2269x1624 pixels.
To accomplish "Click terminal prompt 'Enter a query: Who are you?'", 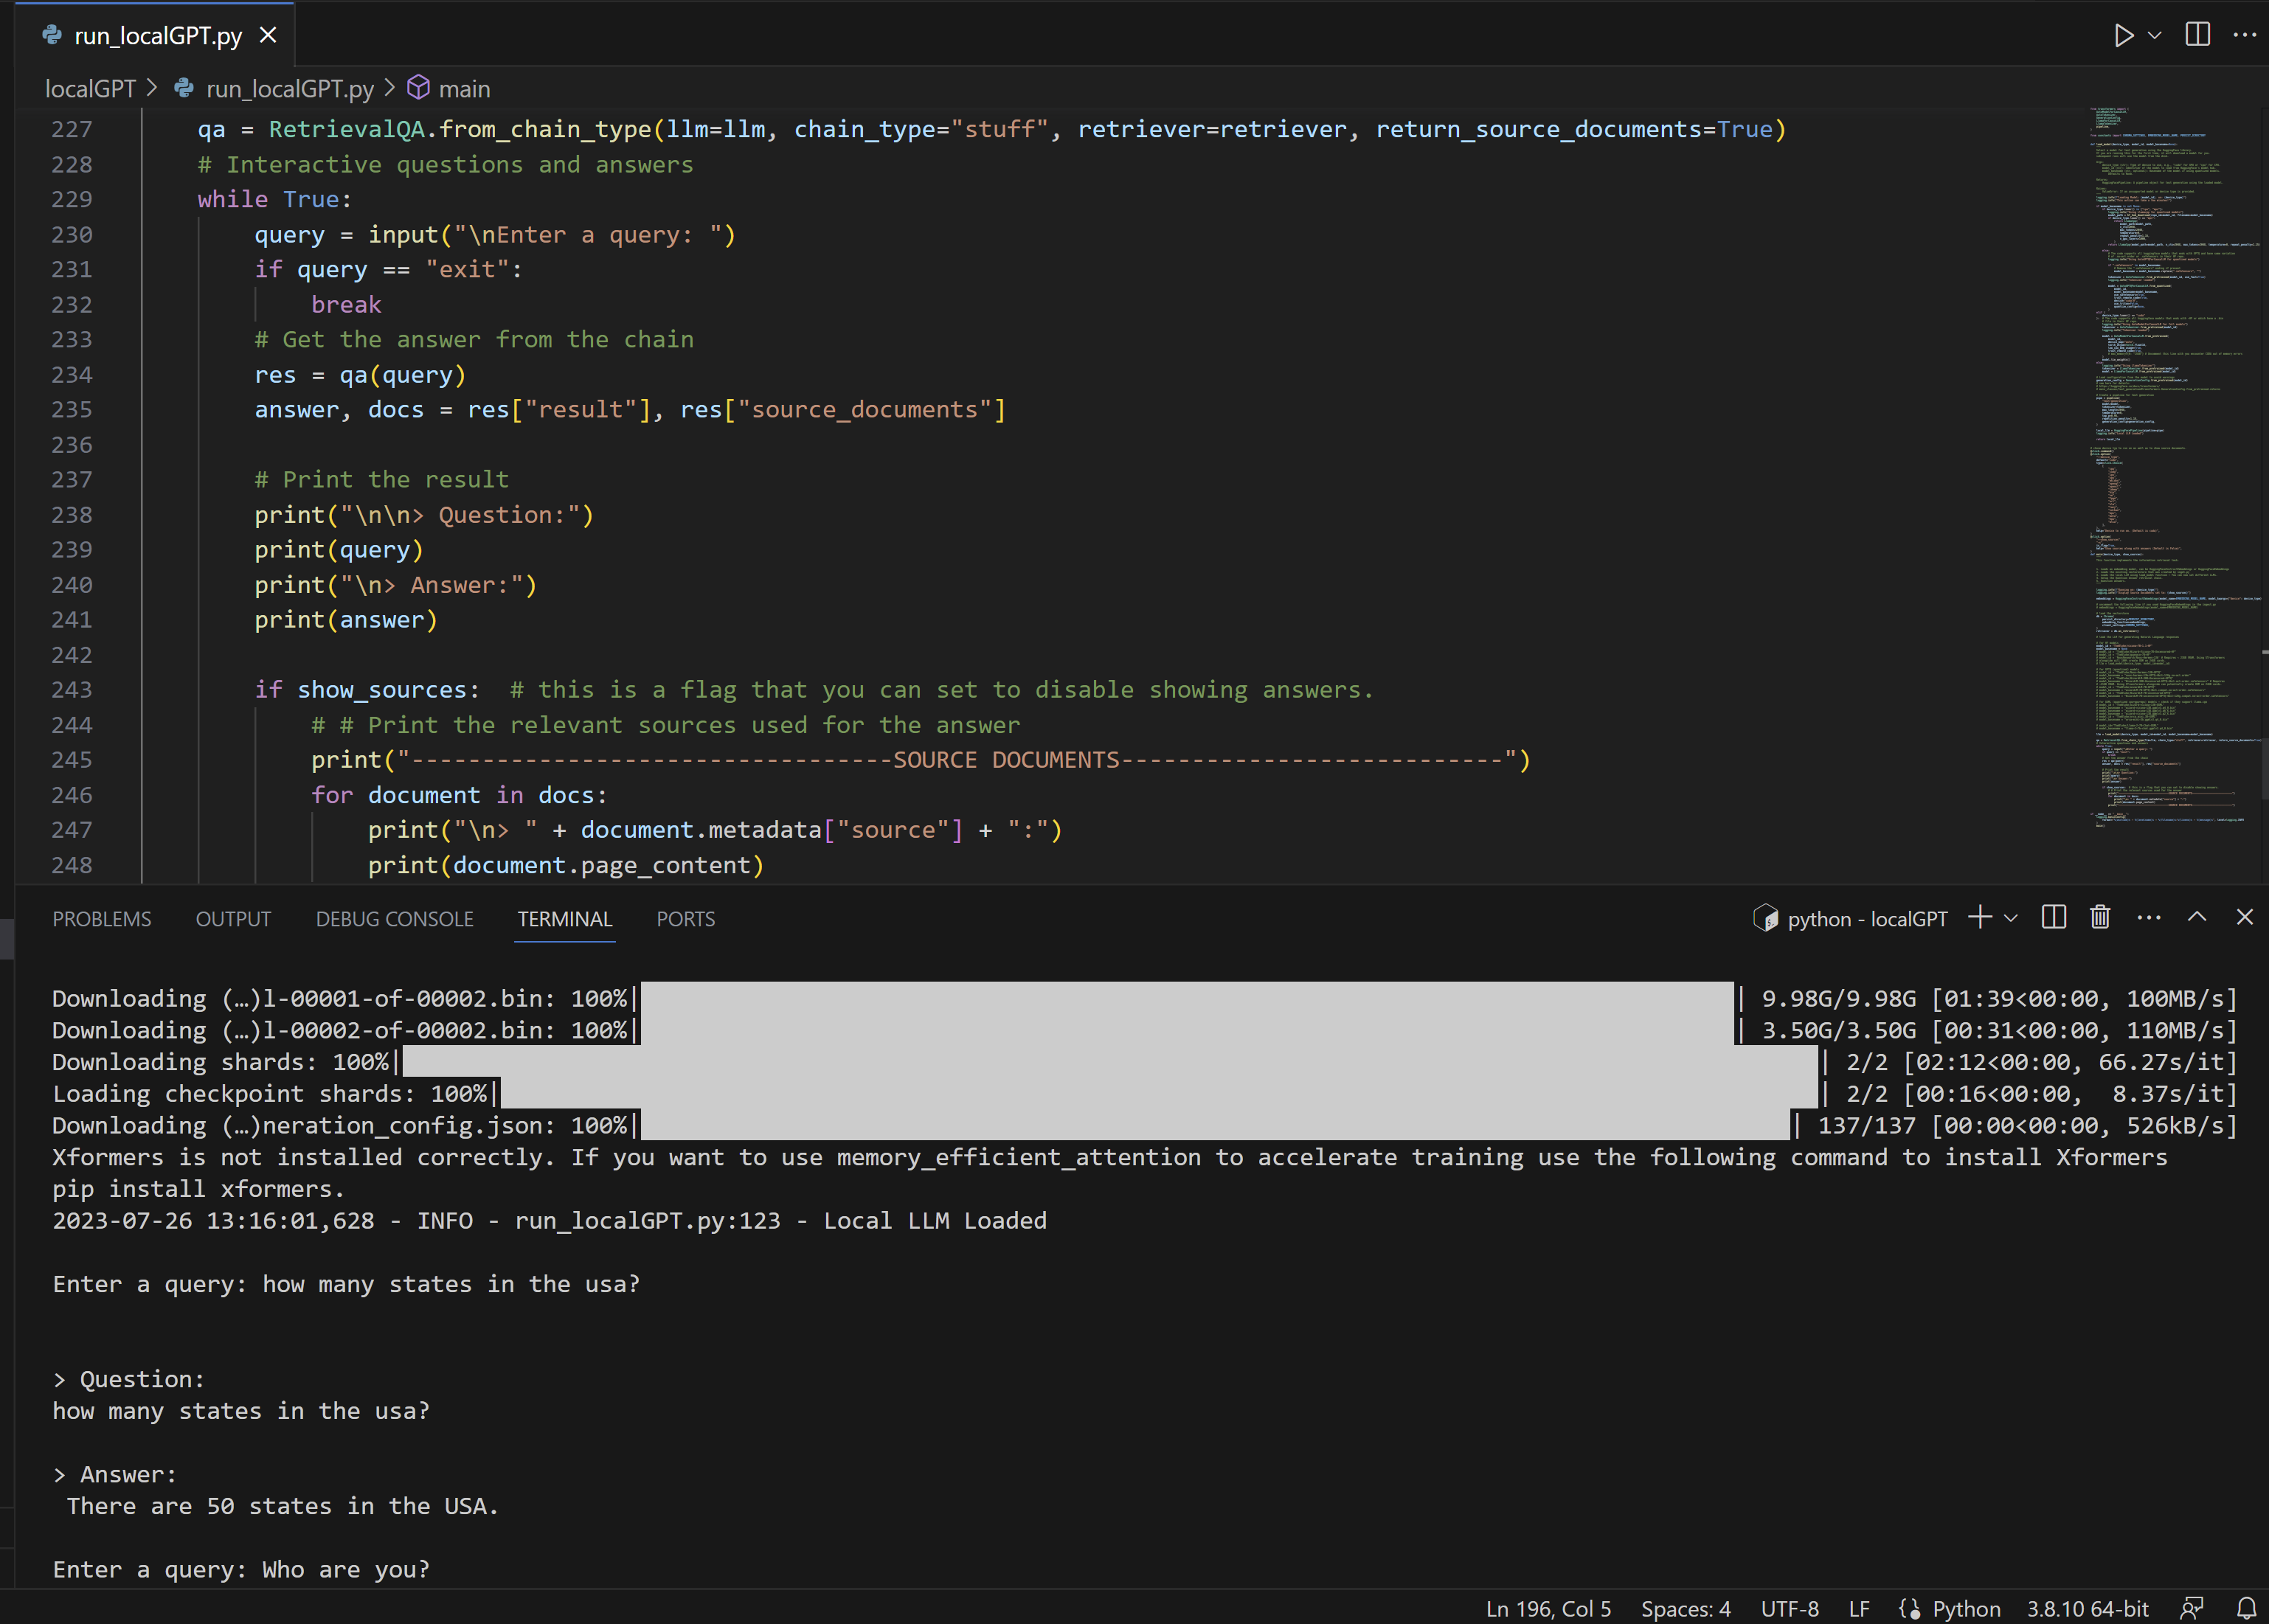I will coord(241,1569).
